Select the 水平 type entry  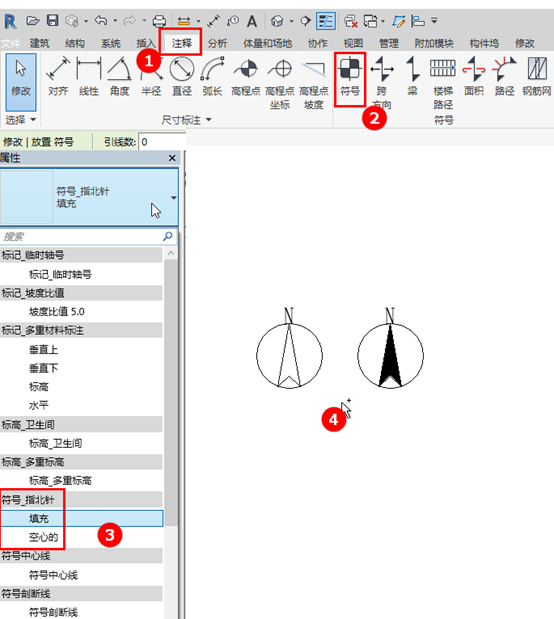coord(81,405)
